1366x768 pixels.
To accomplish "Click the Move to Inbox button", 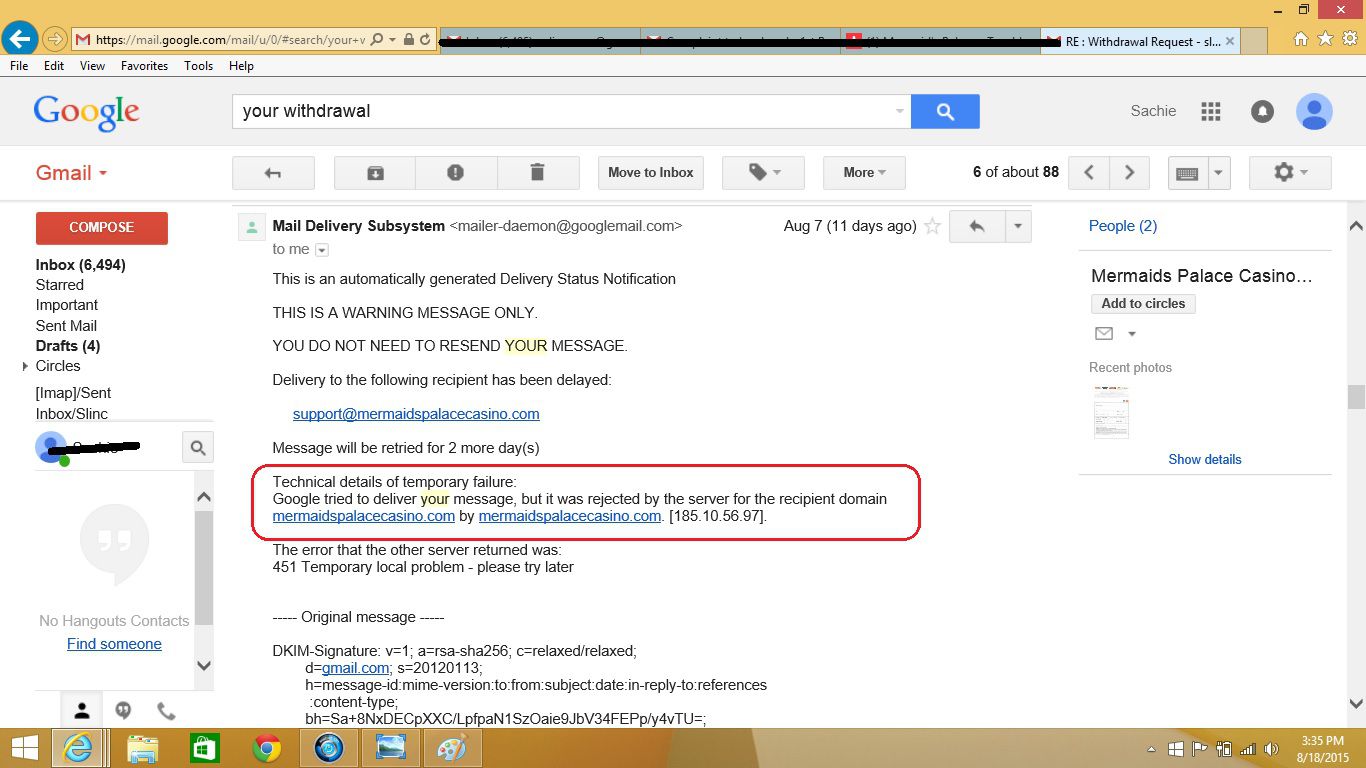I will pos(651,172).
